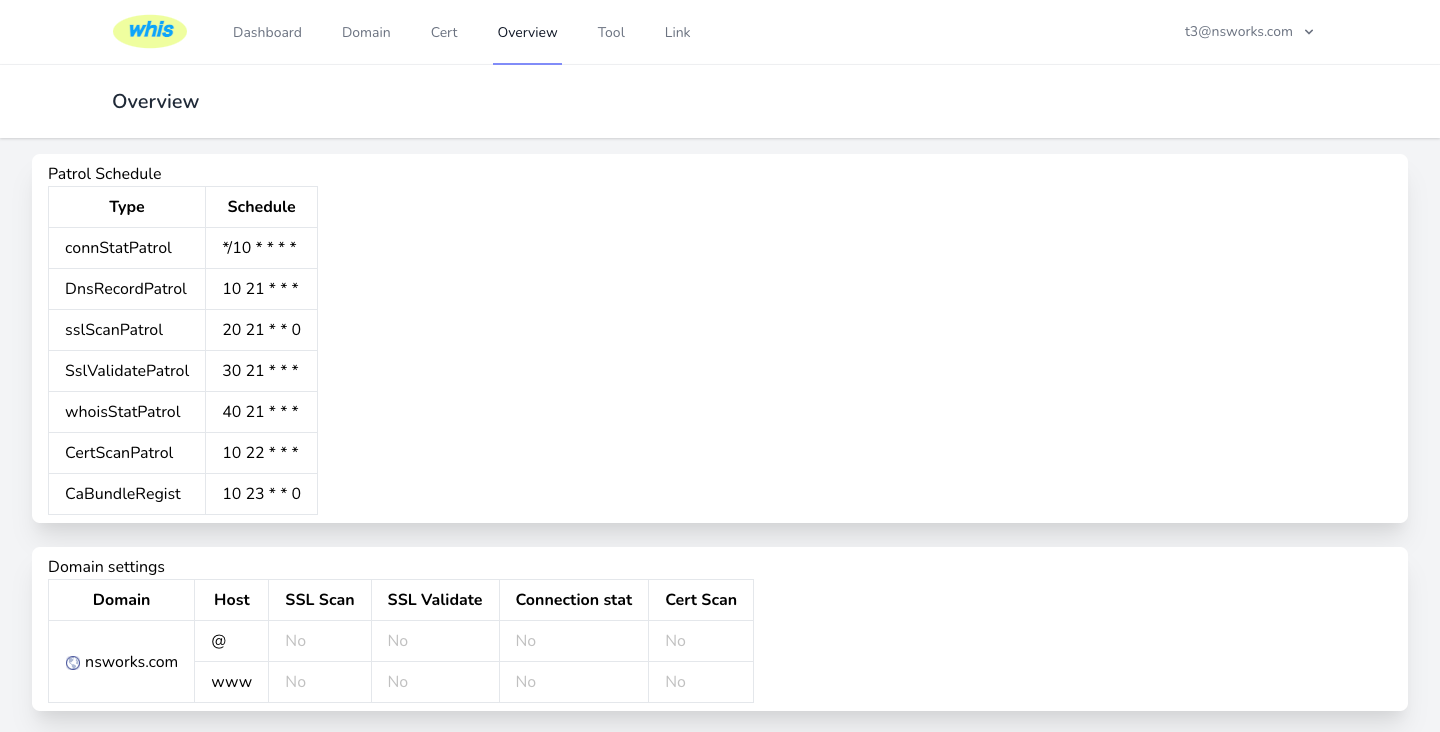Click the whis logo
1440x732 pixels.
[x=150, y=31]
